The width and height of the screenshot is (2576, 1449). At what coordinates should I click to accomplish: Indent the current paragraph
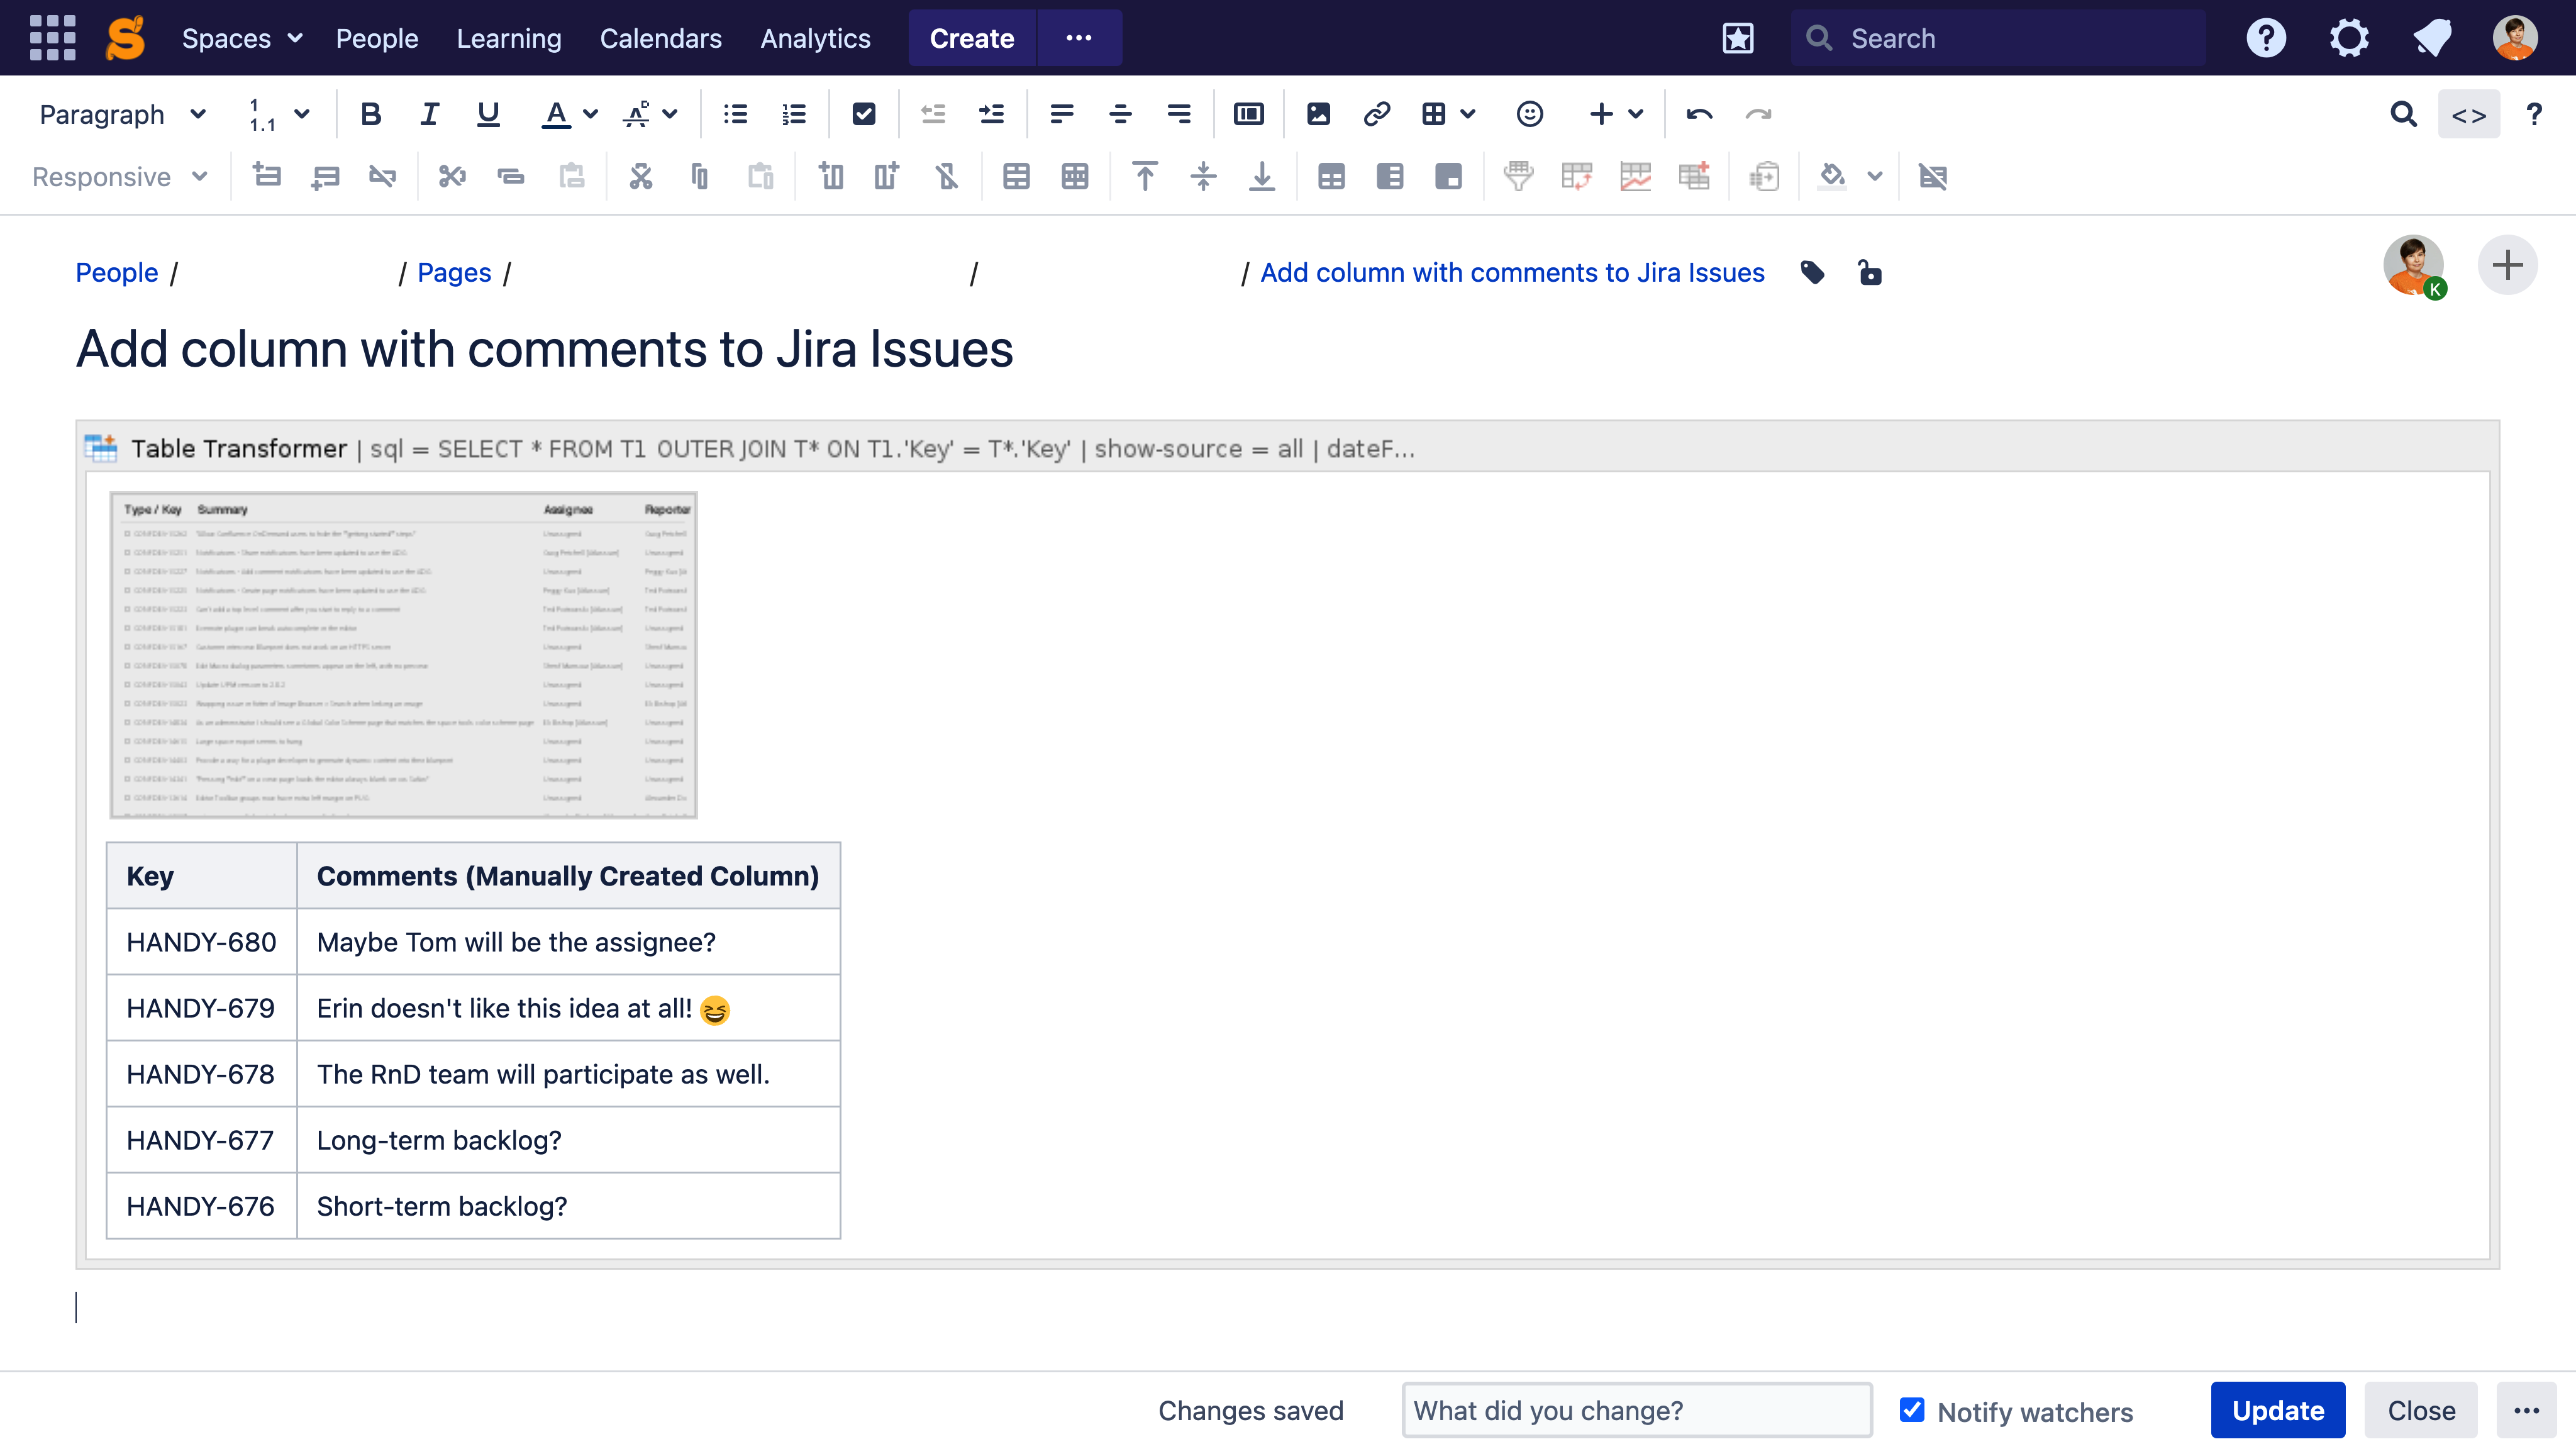coord(992,114)
